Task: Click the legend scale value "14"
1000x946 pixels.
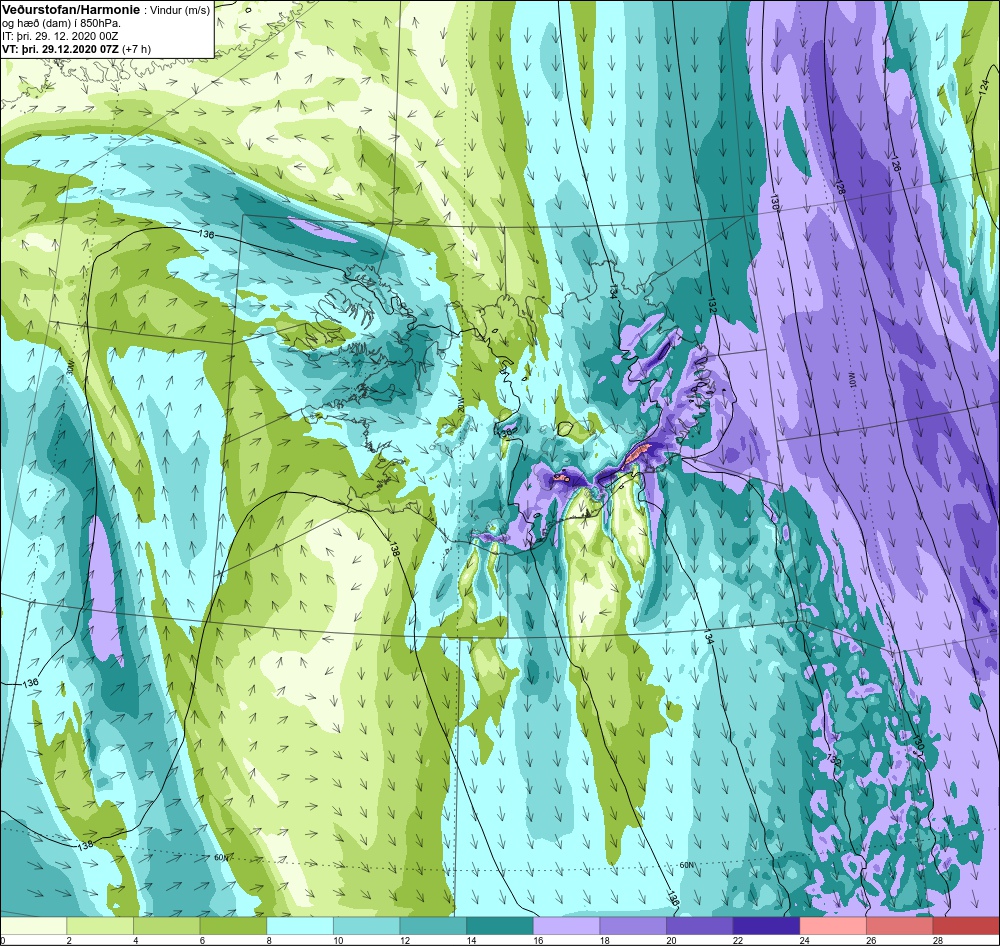Action: tap(471, 940)
